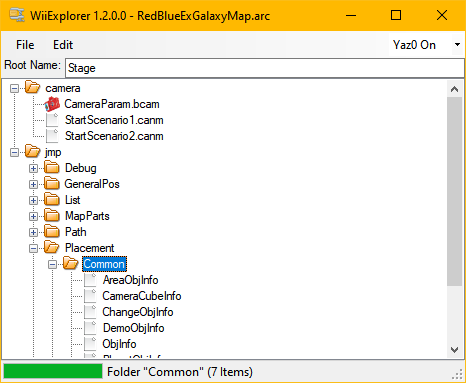Click the StartScenario2.canm file icon
Viewport: 466px width, 383px height.
tap(52, 136)
